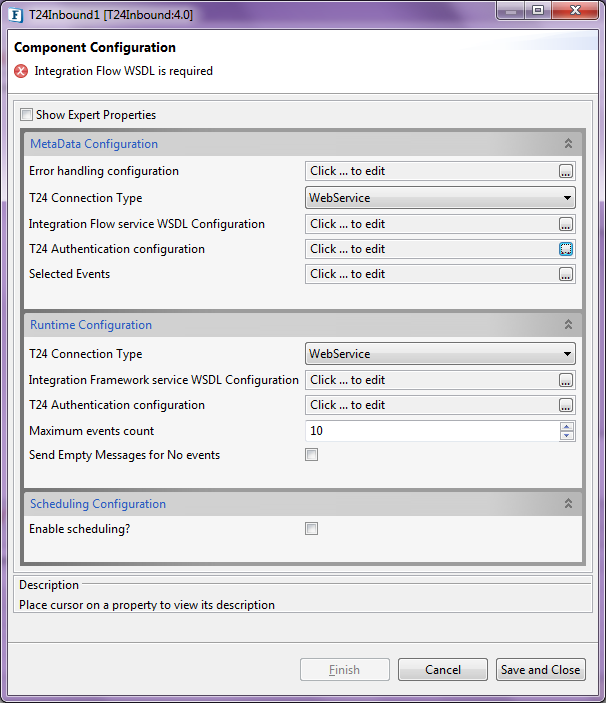The image size is (606, 703).
Task: Minimize the T24Inbound1 window
Action: point(511,11)
